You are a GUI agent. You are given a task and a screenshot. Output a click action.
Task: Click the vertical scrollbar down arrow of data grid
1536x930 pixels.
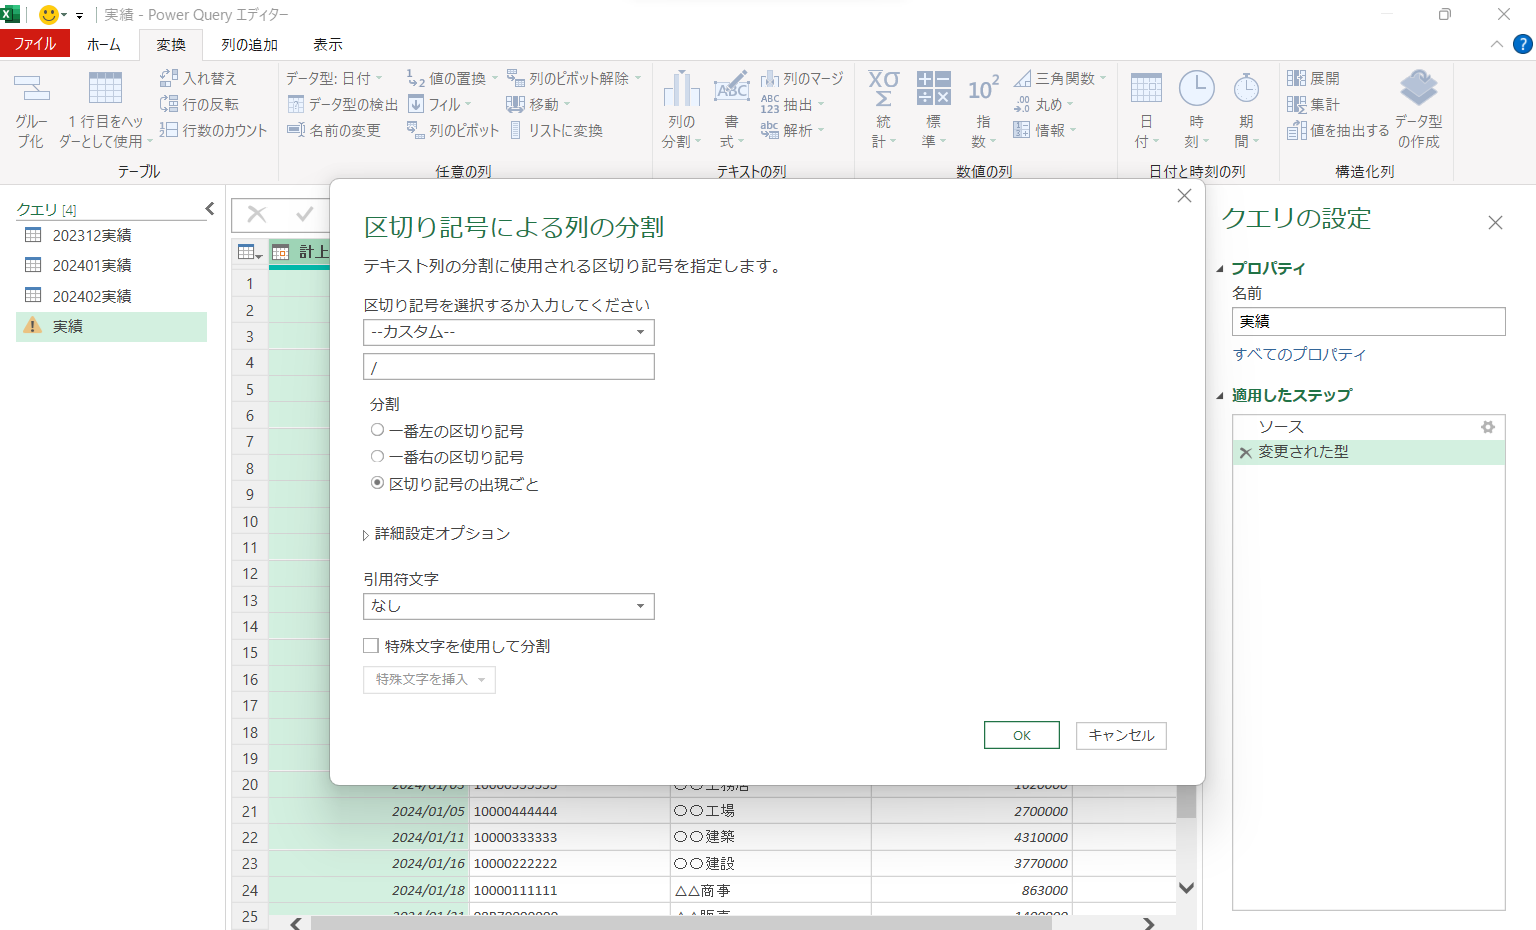(x=1186, y=888)
